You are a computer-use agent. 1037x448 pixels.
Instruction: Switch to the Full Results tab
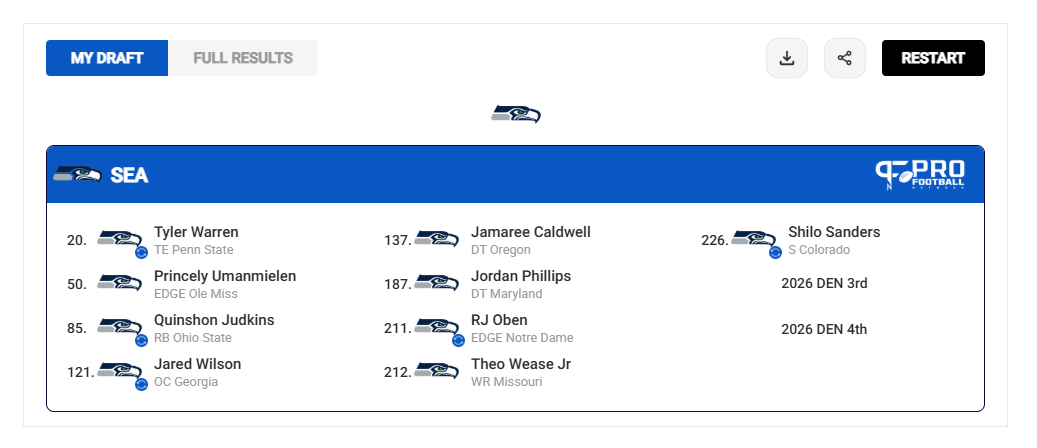coord(243,58)
